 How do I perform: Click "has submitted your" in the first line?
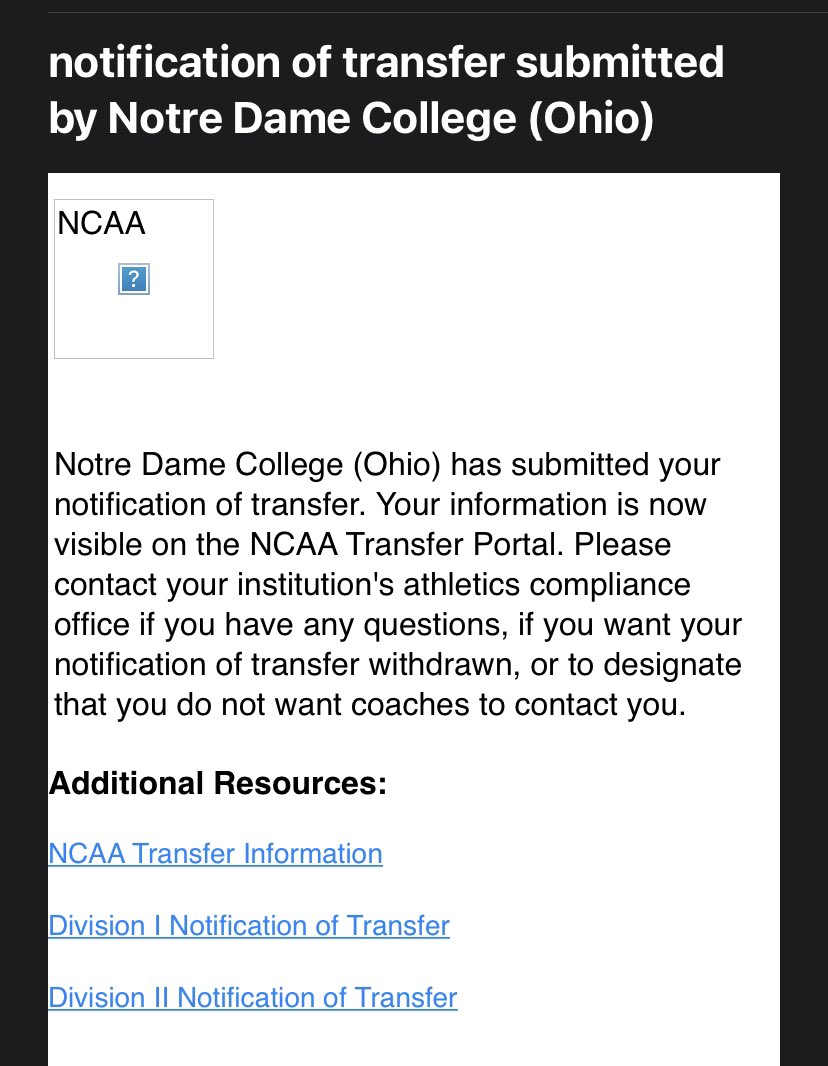point(585,465)
